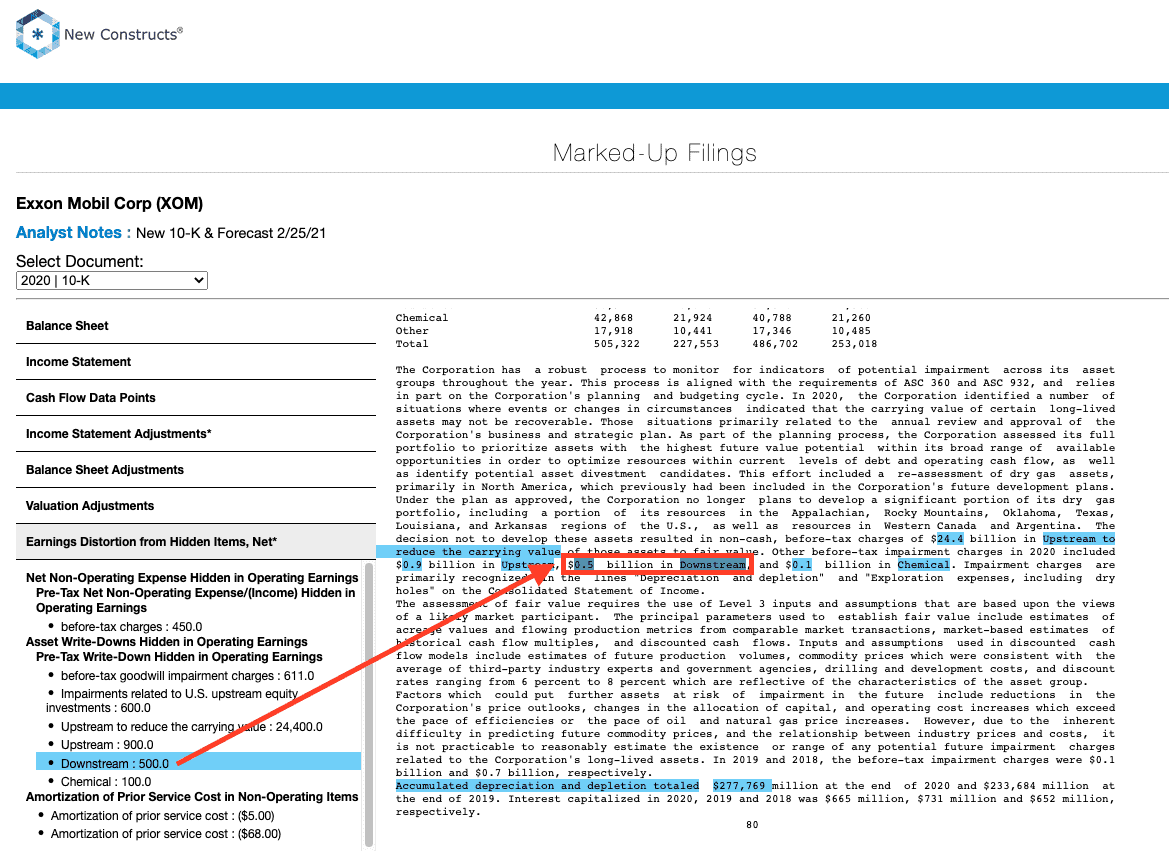Select the Downstream : 500.0 list item

point(198,763)
